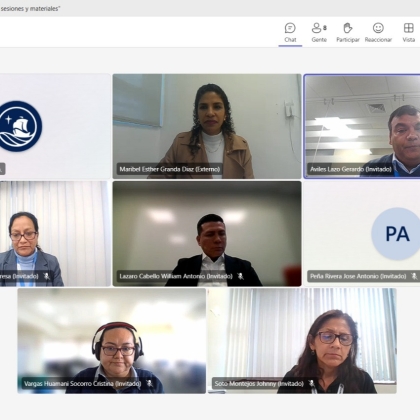The width and height of the screenshot is (420, 420).
Task: Click muted mic icon on Lazaro Cabello tile
Action: point(240,276)
